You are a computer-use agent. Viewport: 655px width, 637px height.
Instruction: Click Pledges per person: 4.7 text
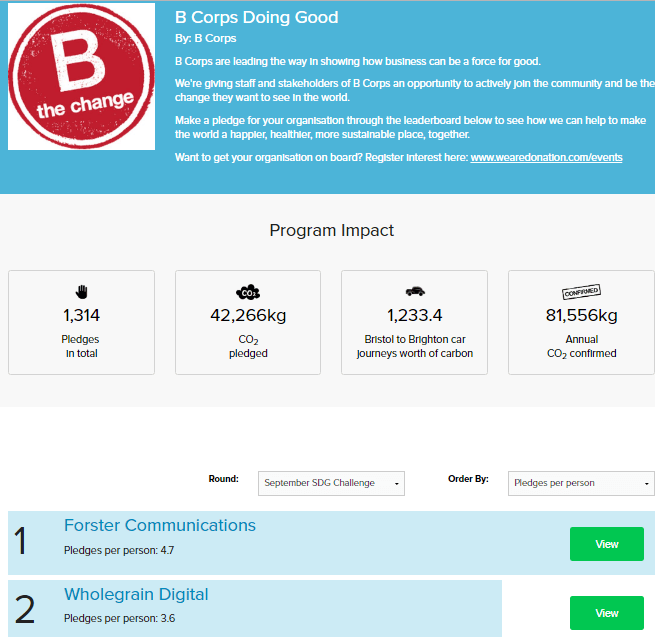(119, 551)
